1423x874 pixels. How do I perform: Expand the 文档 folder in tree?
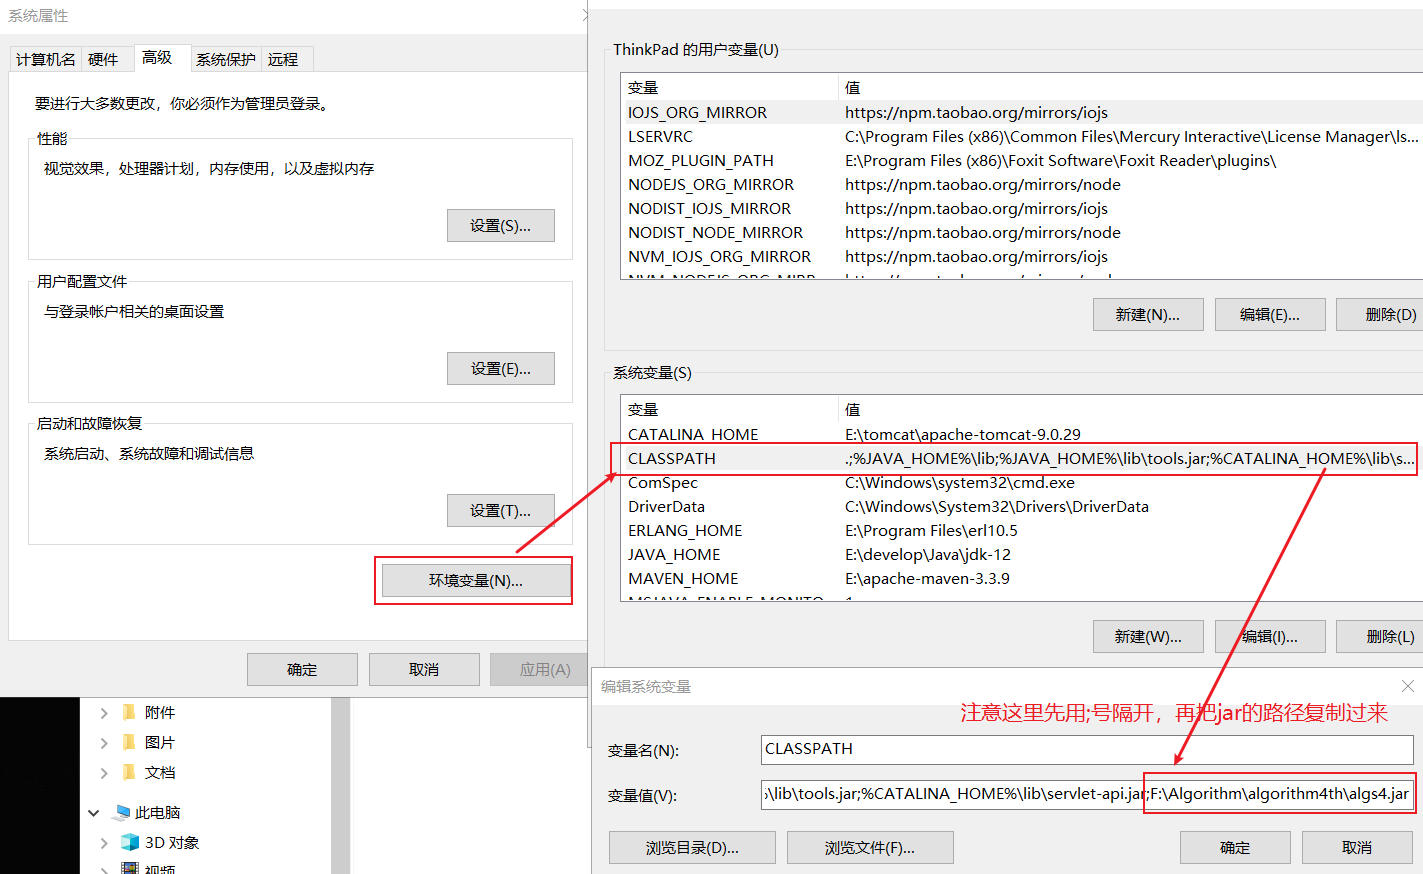[104, 773]
